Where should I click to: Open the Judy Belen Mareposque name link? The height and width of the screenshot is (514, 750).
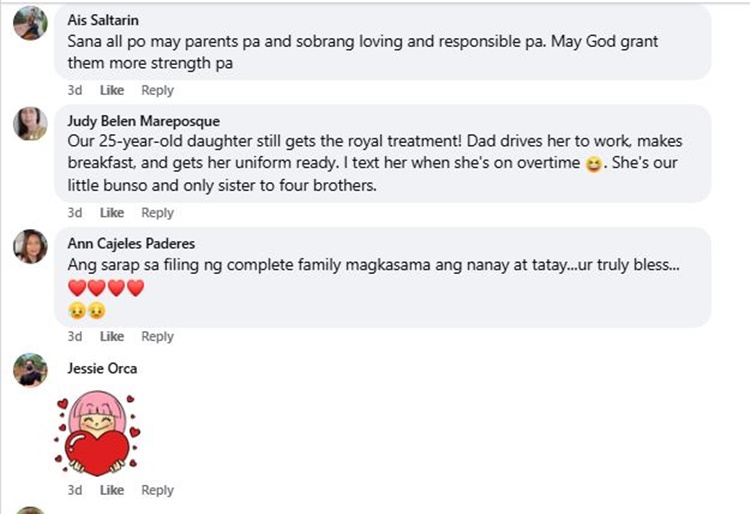[x=143, y=121]
